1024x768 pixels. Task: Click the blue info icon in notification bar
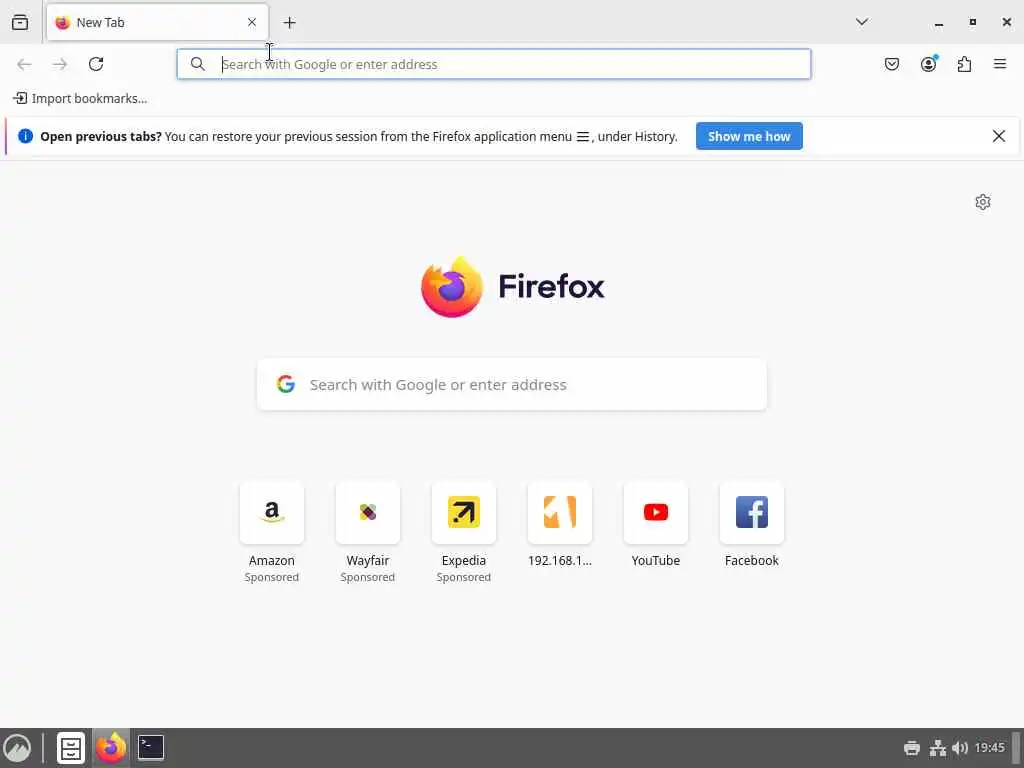tap(25, 136)
